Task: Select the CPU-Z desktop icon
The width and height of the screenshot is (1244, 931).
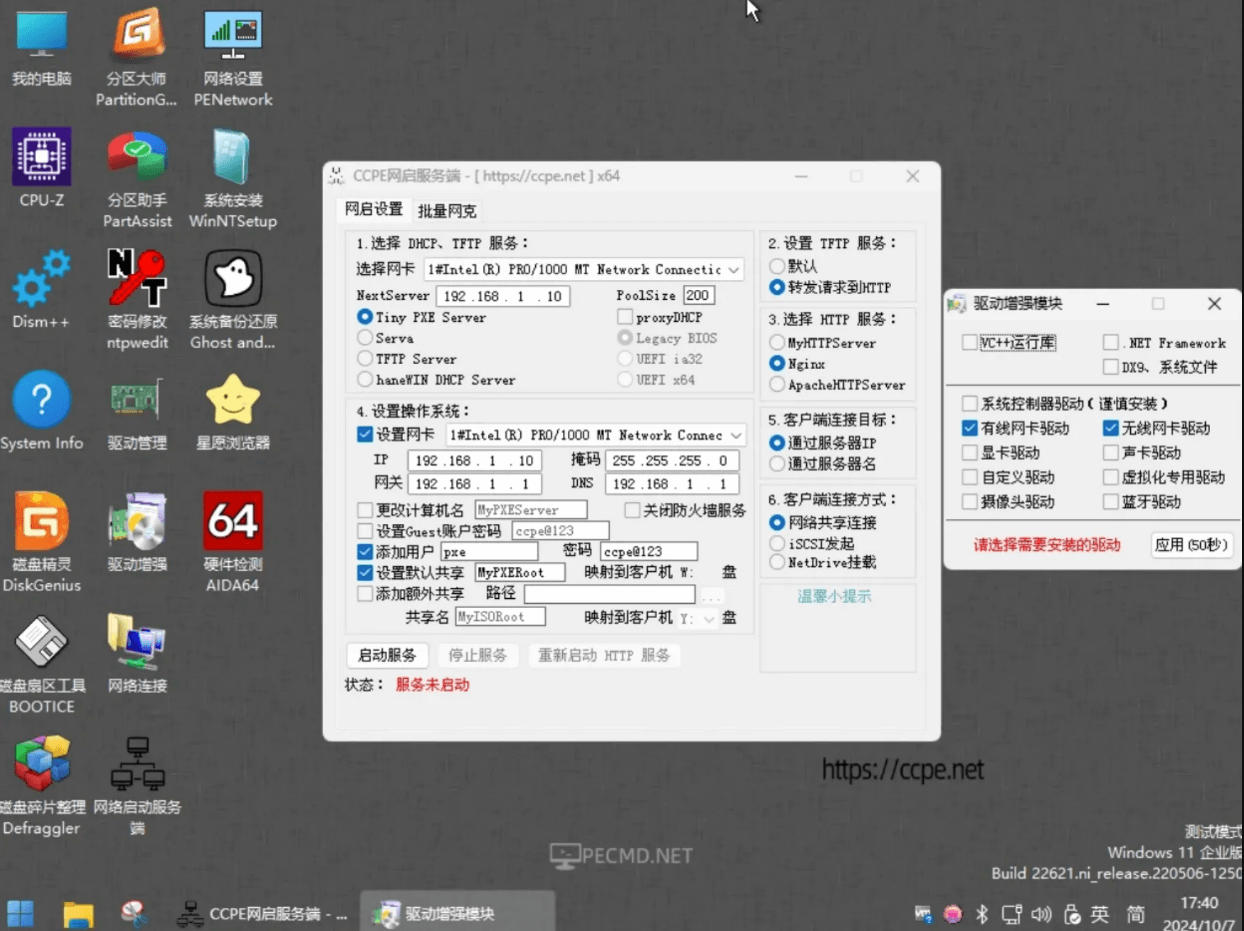Action: (x=41, y=168)
